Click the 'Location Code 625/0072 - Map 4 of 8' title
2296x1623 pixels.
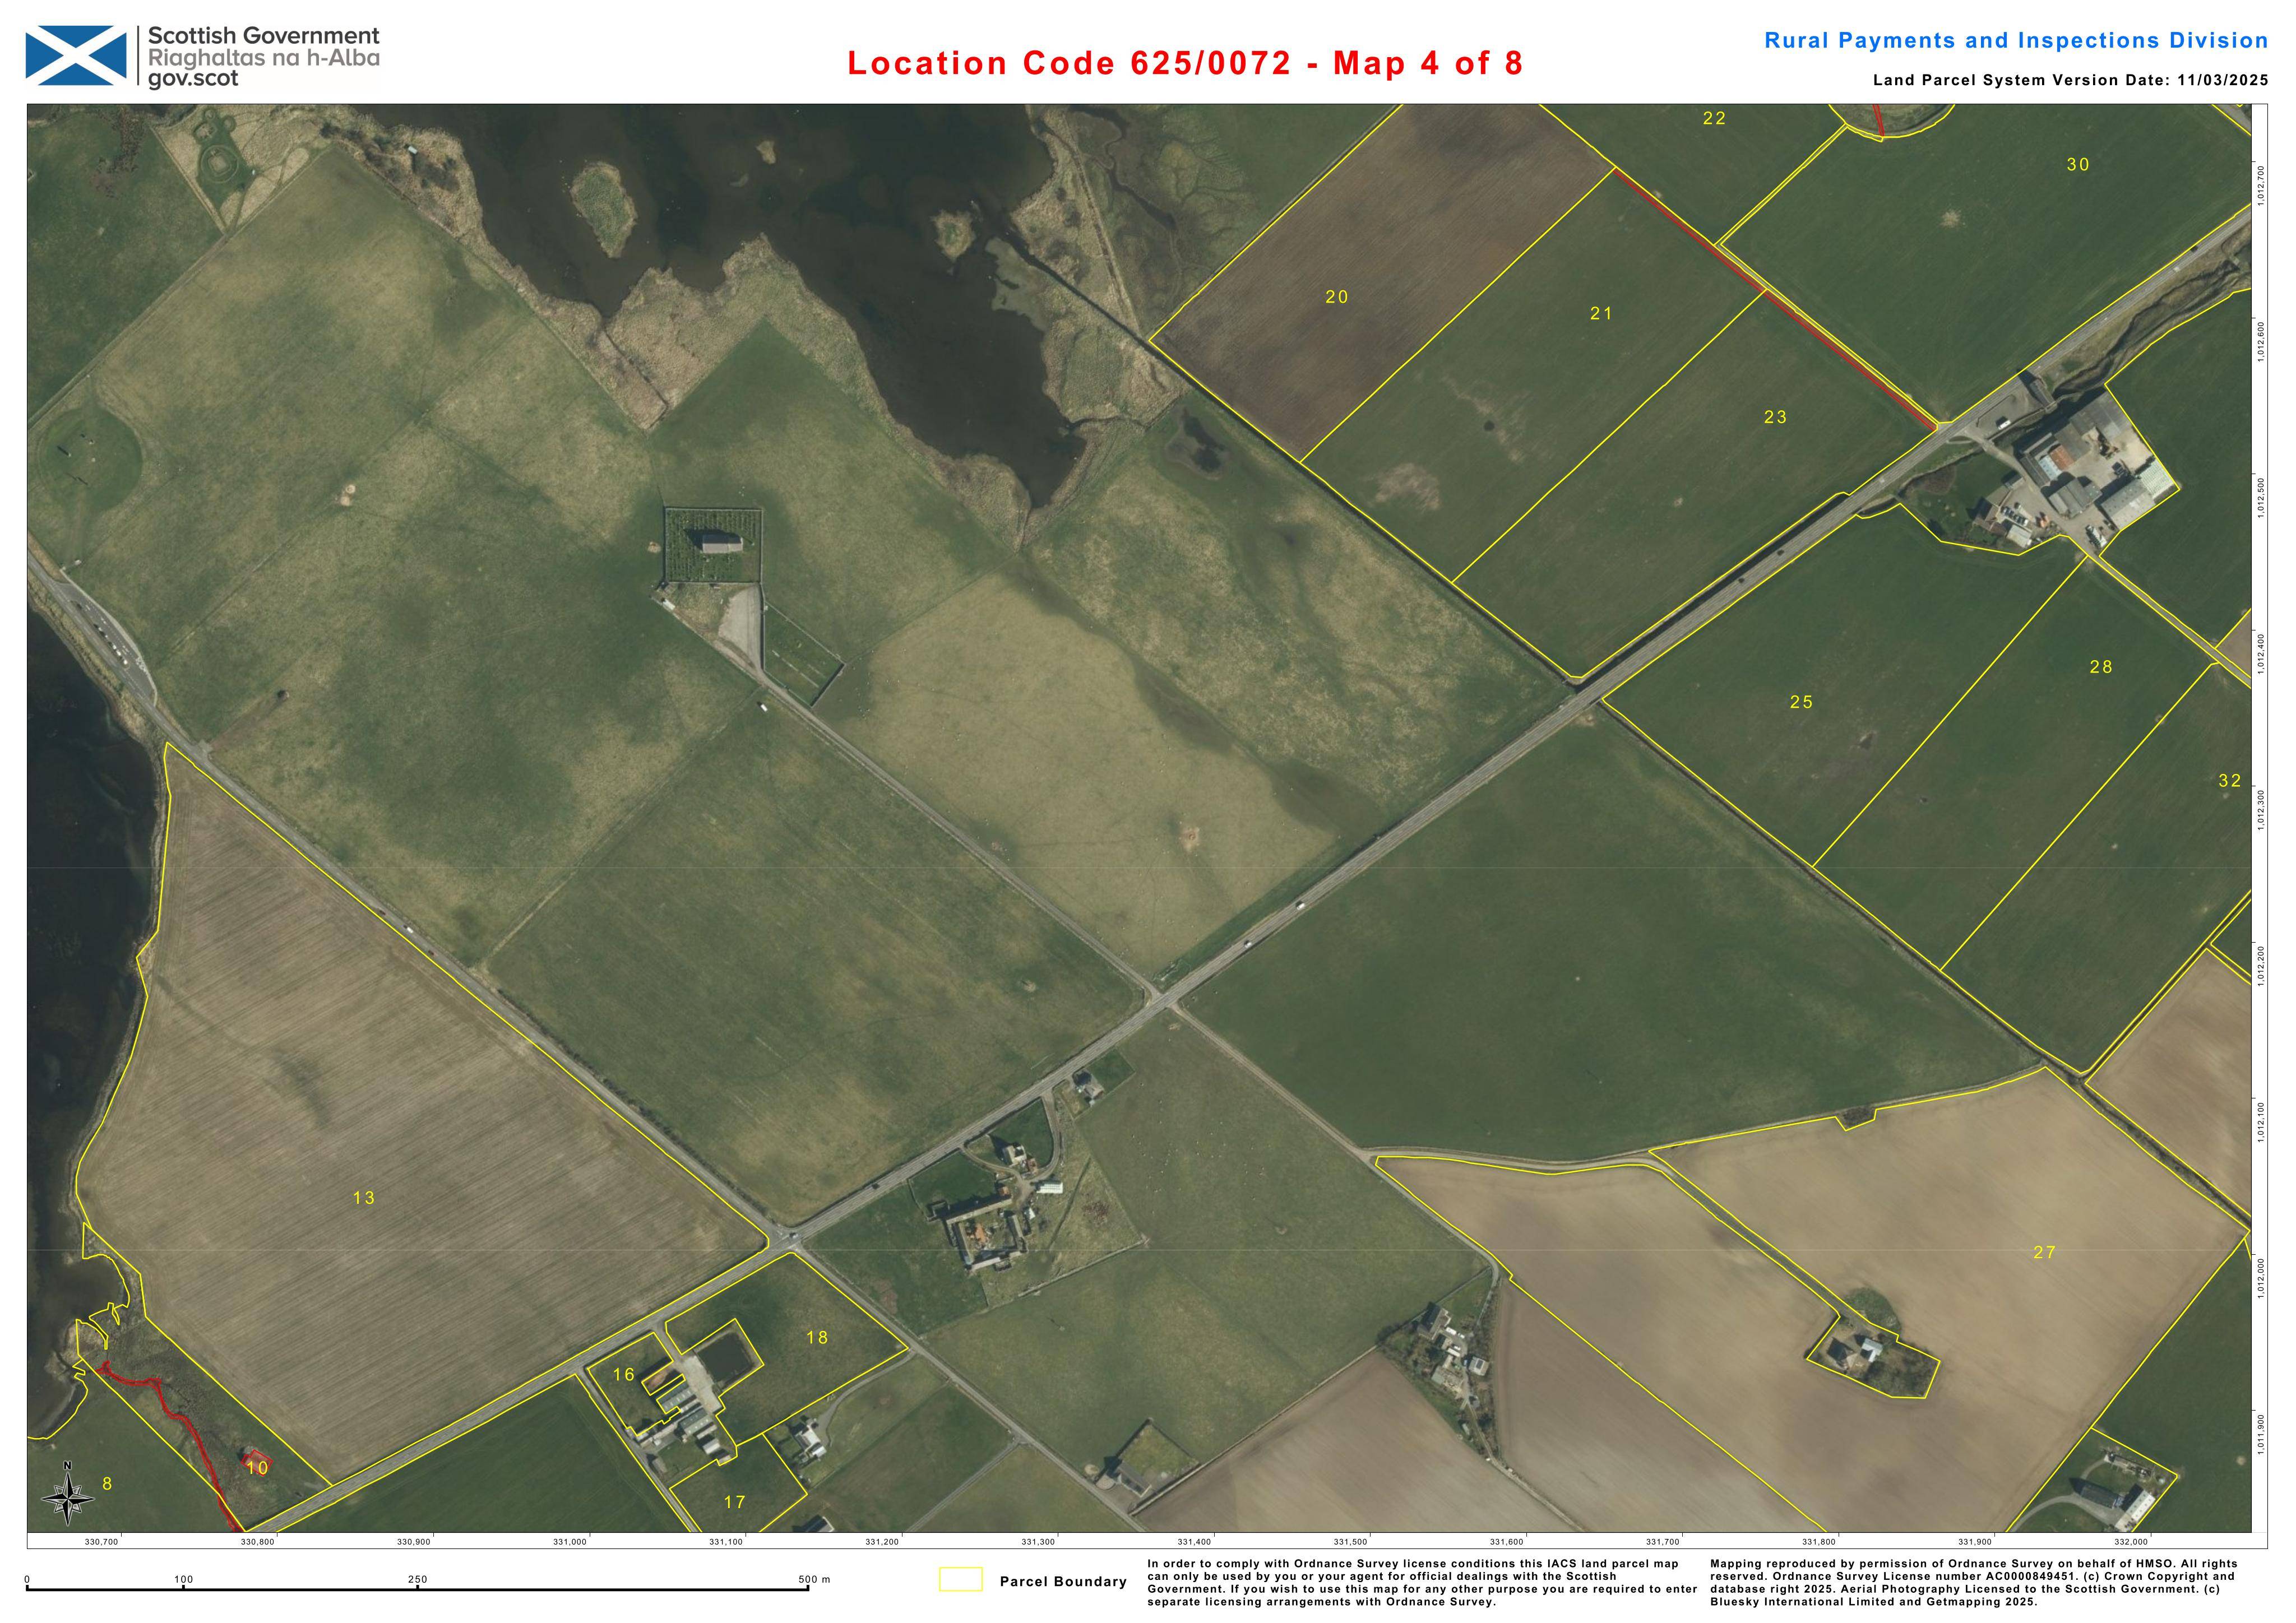coord(1185,63)
